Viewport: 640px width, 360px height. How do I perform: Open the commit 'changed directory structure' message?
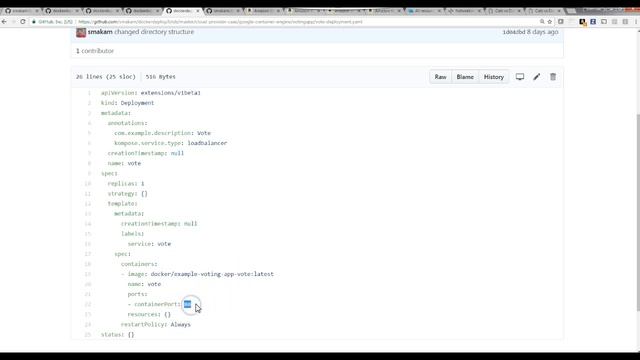pos(154,32)
